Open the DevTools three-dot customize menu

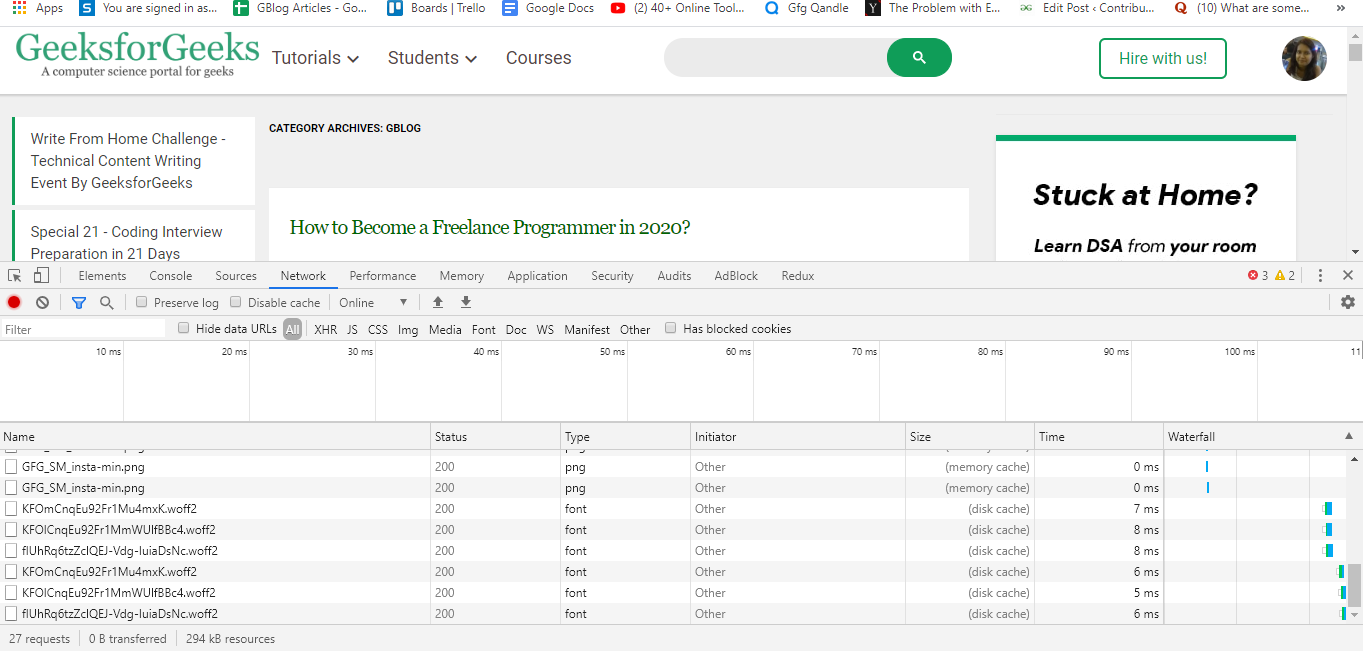[1320, 276]
